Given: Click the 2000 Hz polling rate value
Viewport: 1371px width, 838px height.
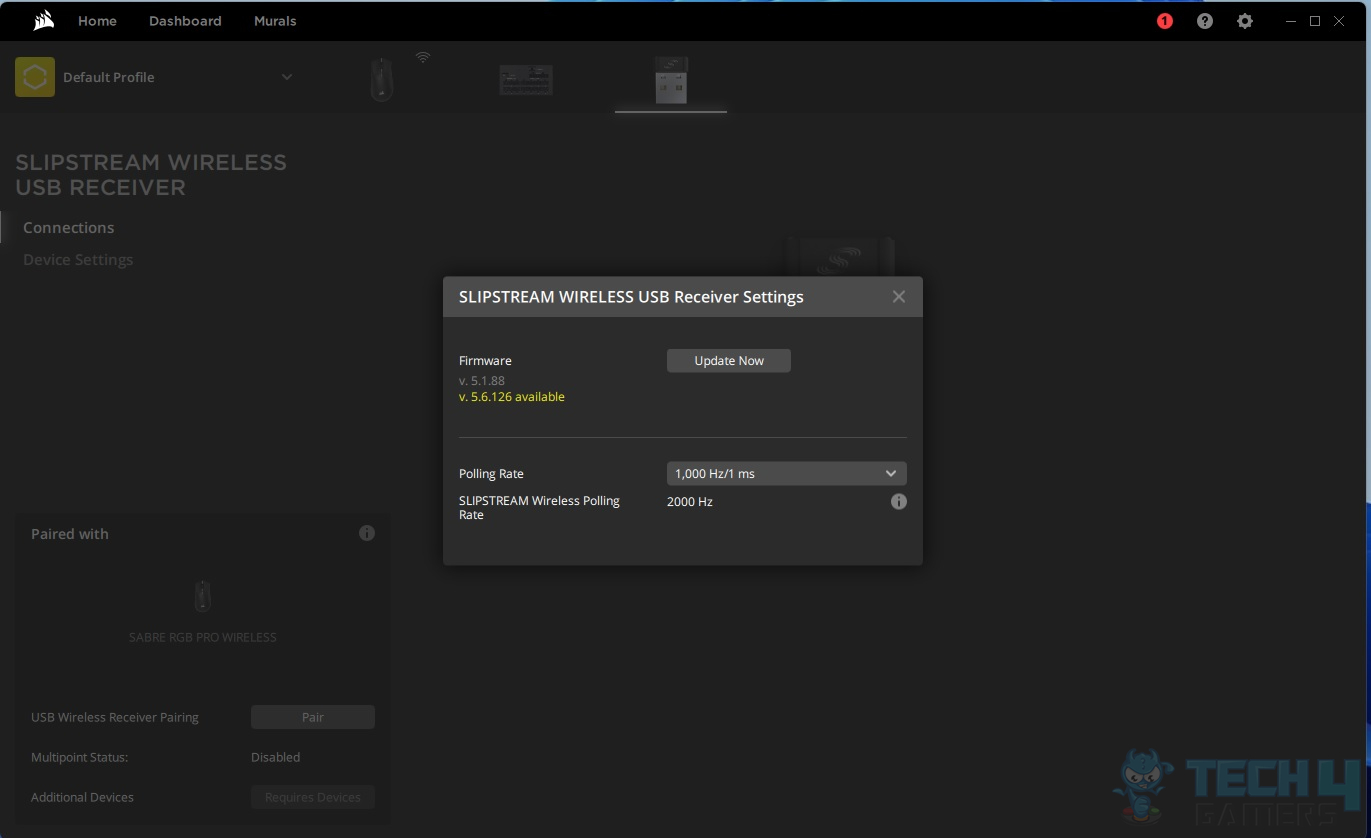Looking at the screenshot, I should (x=690, y=502).
